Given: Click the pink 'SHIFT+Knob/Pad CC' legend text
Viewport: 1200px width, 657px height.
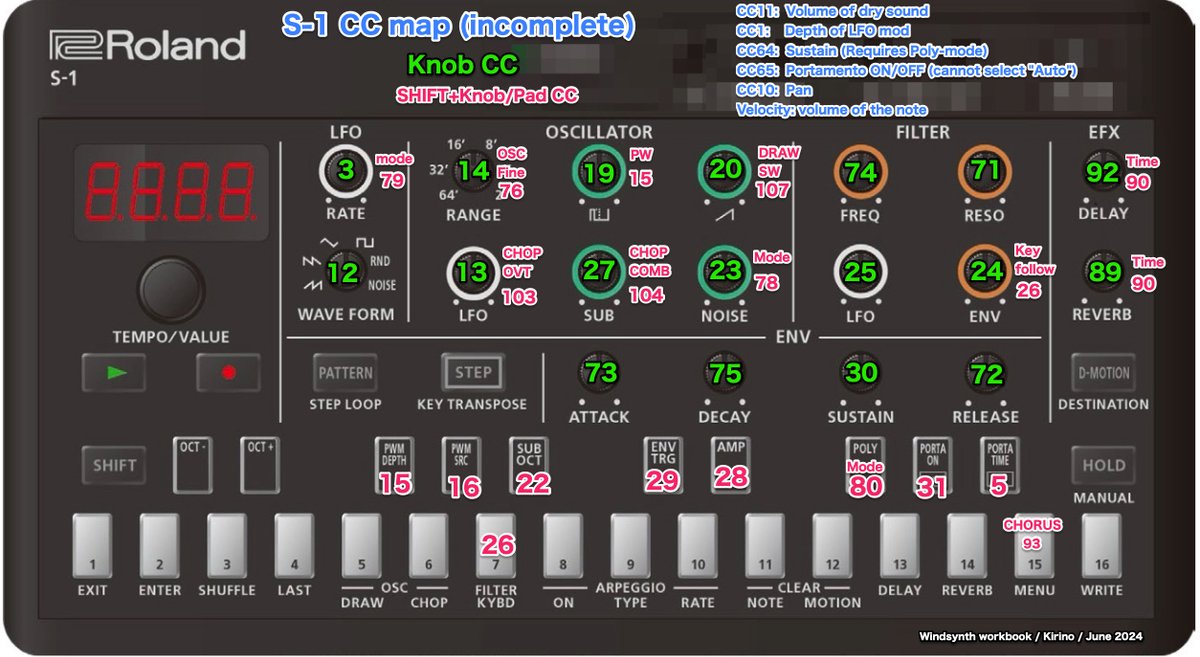Looking at the screenshot, I should [x=488, y=96].
